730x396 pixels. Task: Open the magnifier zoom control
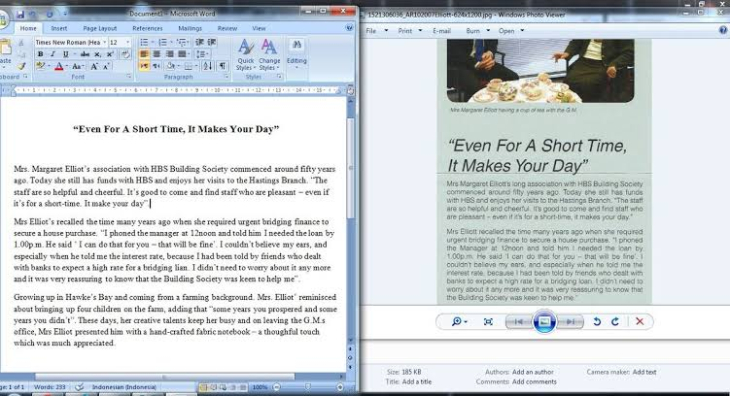(459, 322)
